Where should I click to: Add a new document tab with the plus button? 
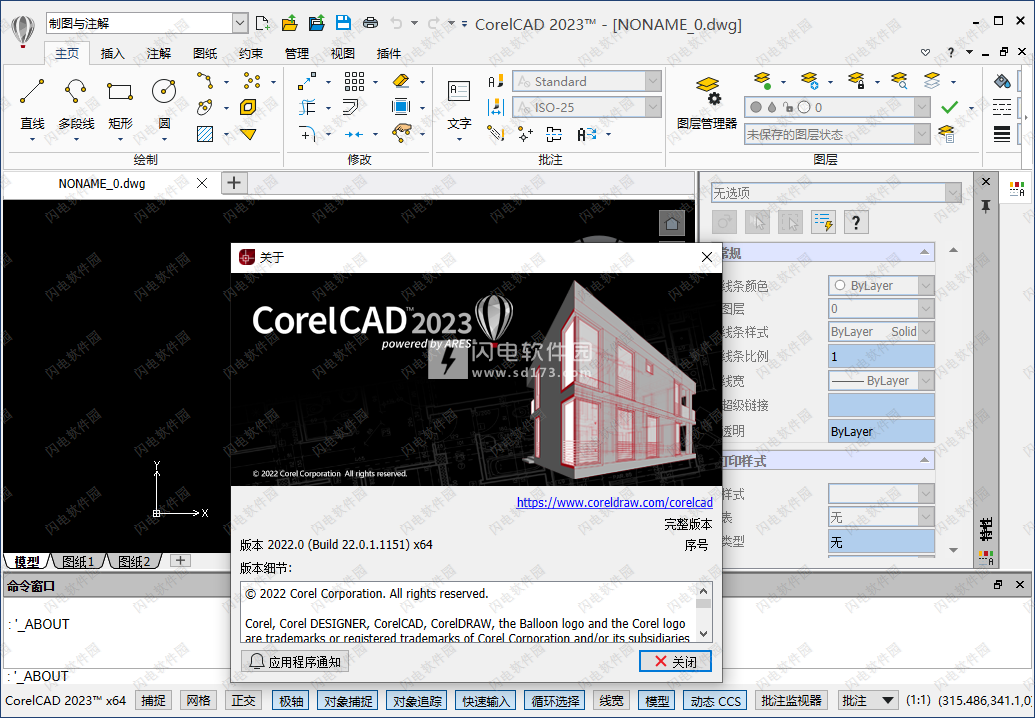234,183
